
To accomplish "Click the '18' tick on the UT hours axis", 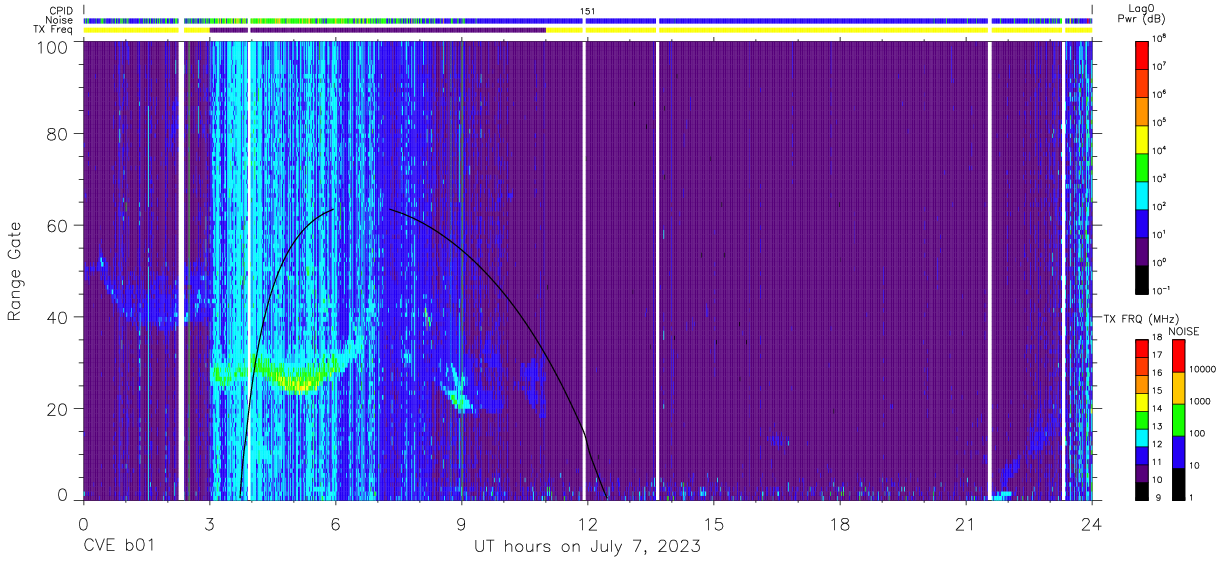I will (x=839, y=523).
